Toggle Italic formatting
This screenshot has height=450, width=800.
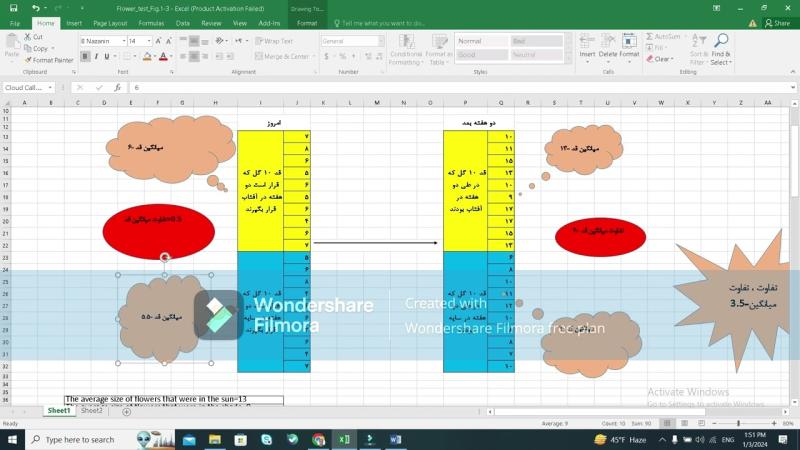96,56
